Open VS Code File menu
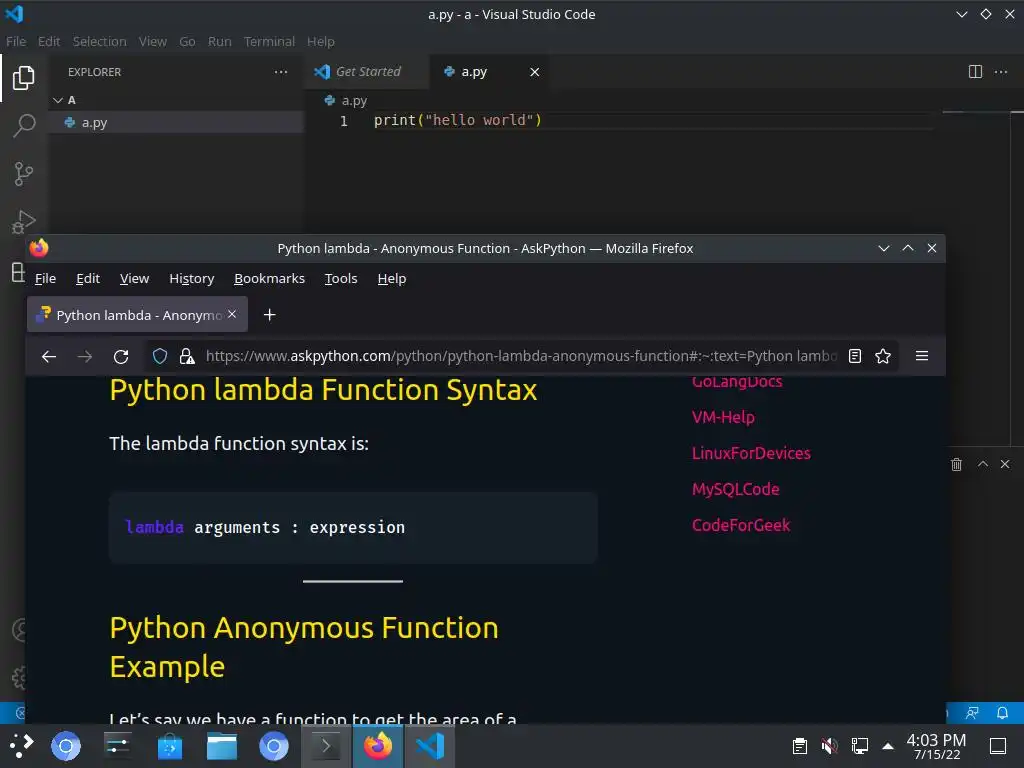 [x=16, y=41]
